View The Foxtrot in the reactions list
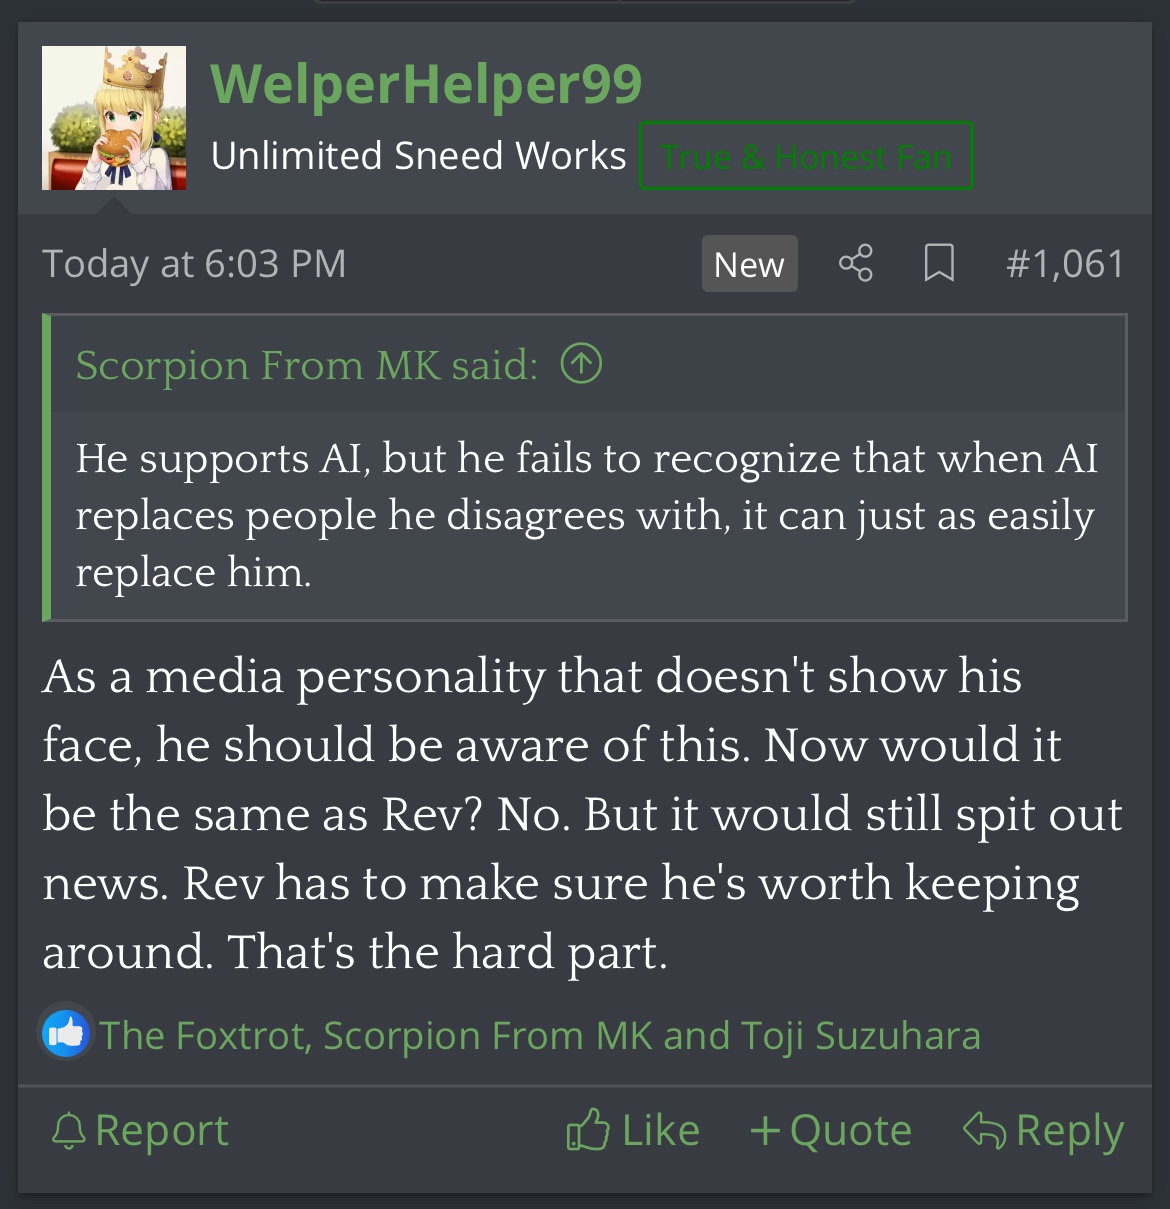The width and height of the screenshot is (1170, 1209). click(x=201, y=1035)
